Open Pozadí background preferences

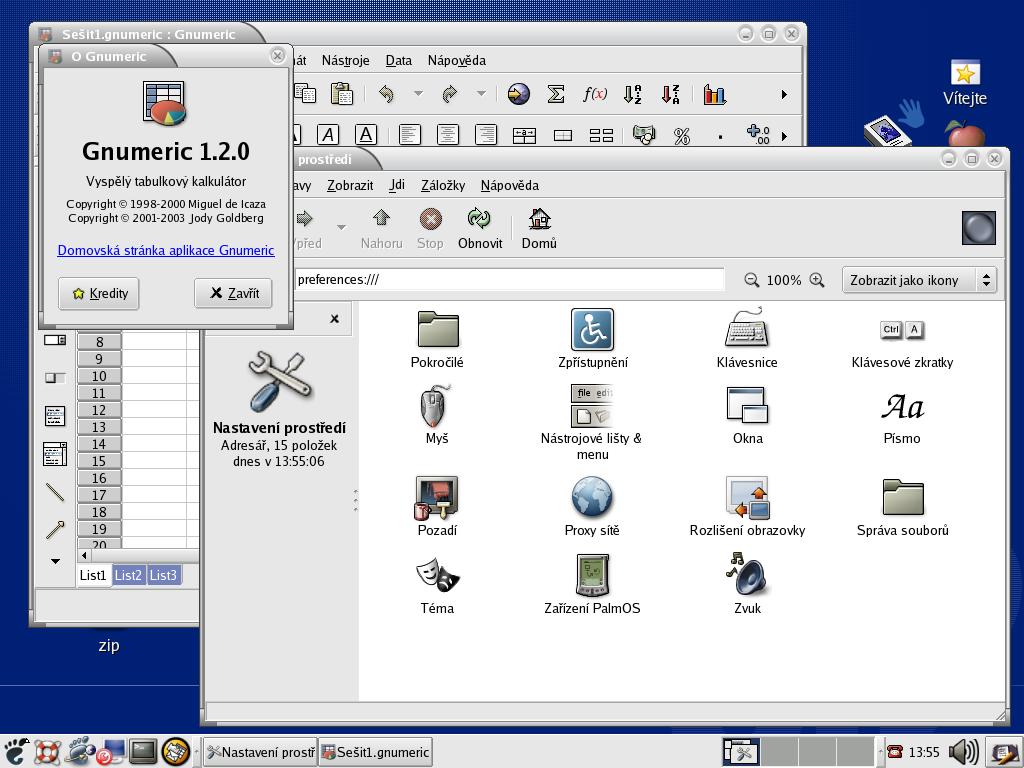pos(437,507)
